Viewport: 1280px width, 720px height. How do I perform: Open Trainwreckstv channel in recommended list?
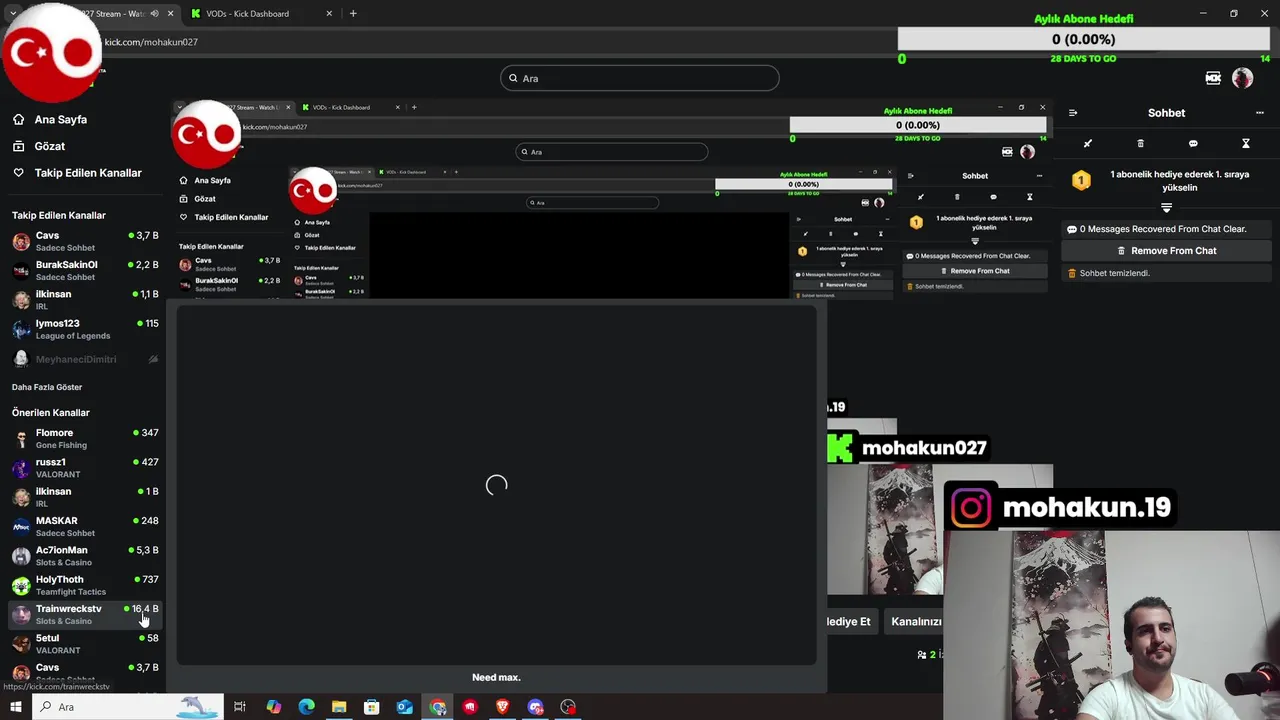(x=85, y=614)
